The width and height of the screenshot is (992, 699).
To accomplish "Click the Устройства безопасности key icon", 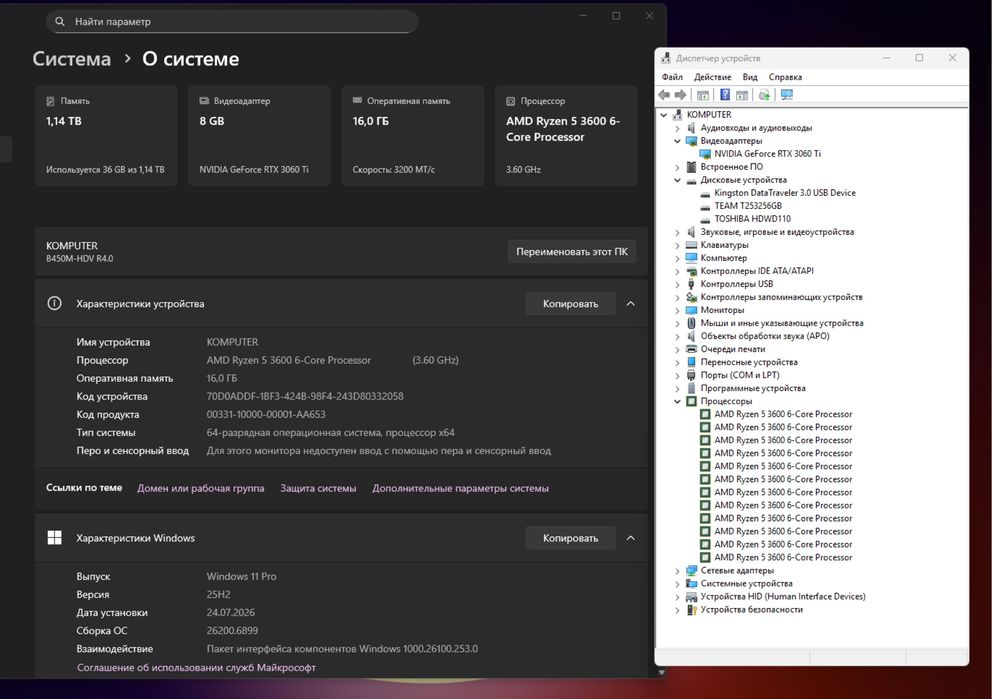I will click(x=691, y=610).
